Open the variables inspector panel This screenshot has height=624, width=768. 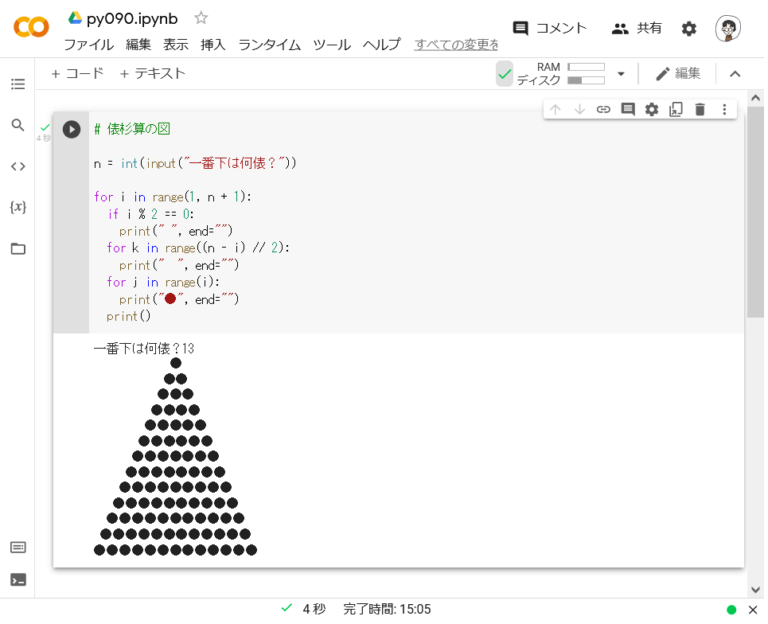coord(18,207)
